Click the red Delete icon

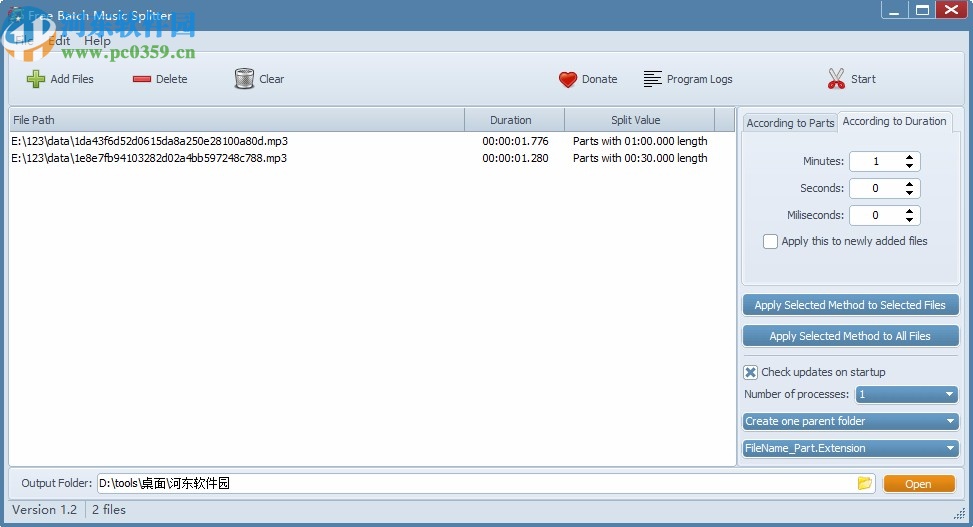(x=141, y=79)
